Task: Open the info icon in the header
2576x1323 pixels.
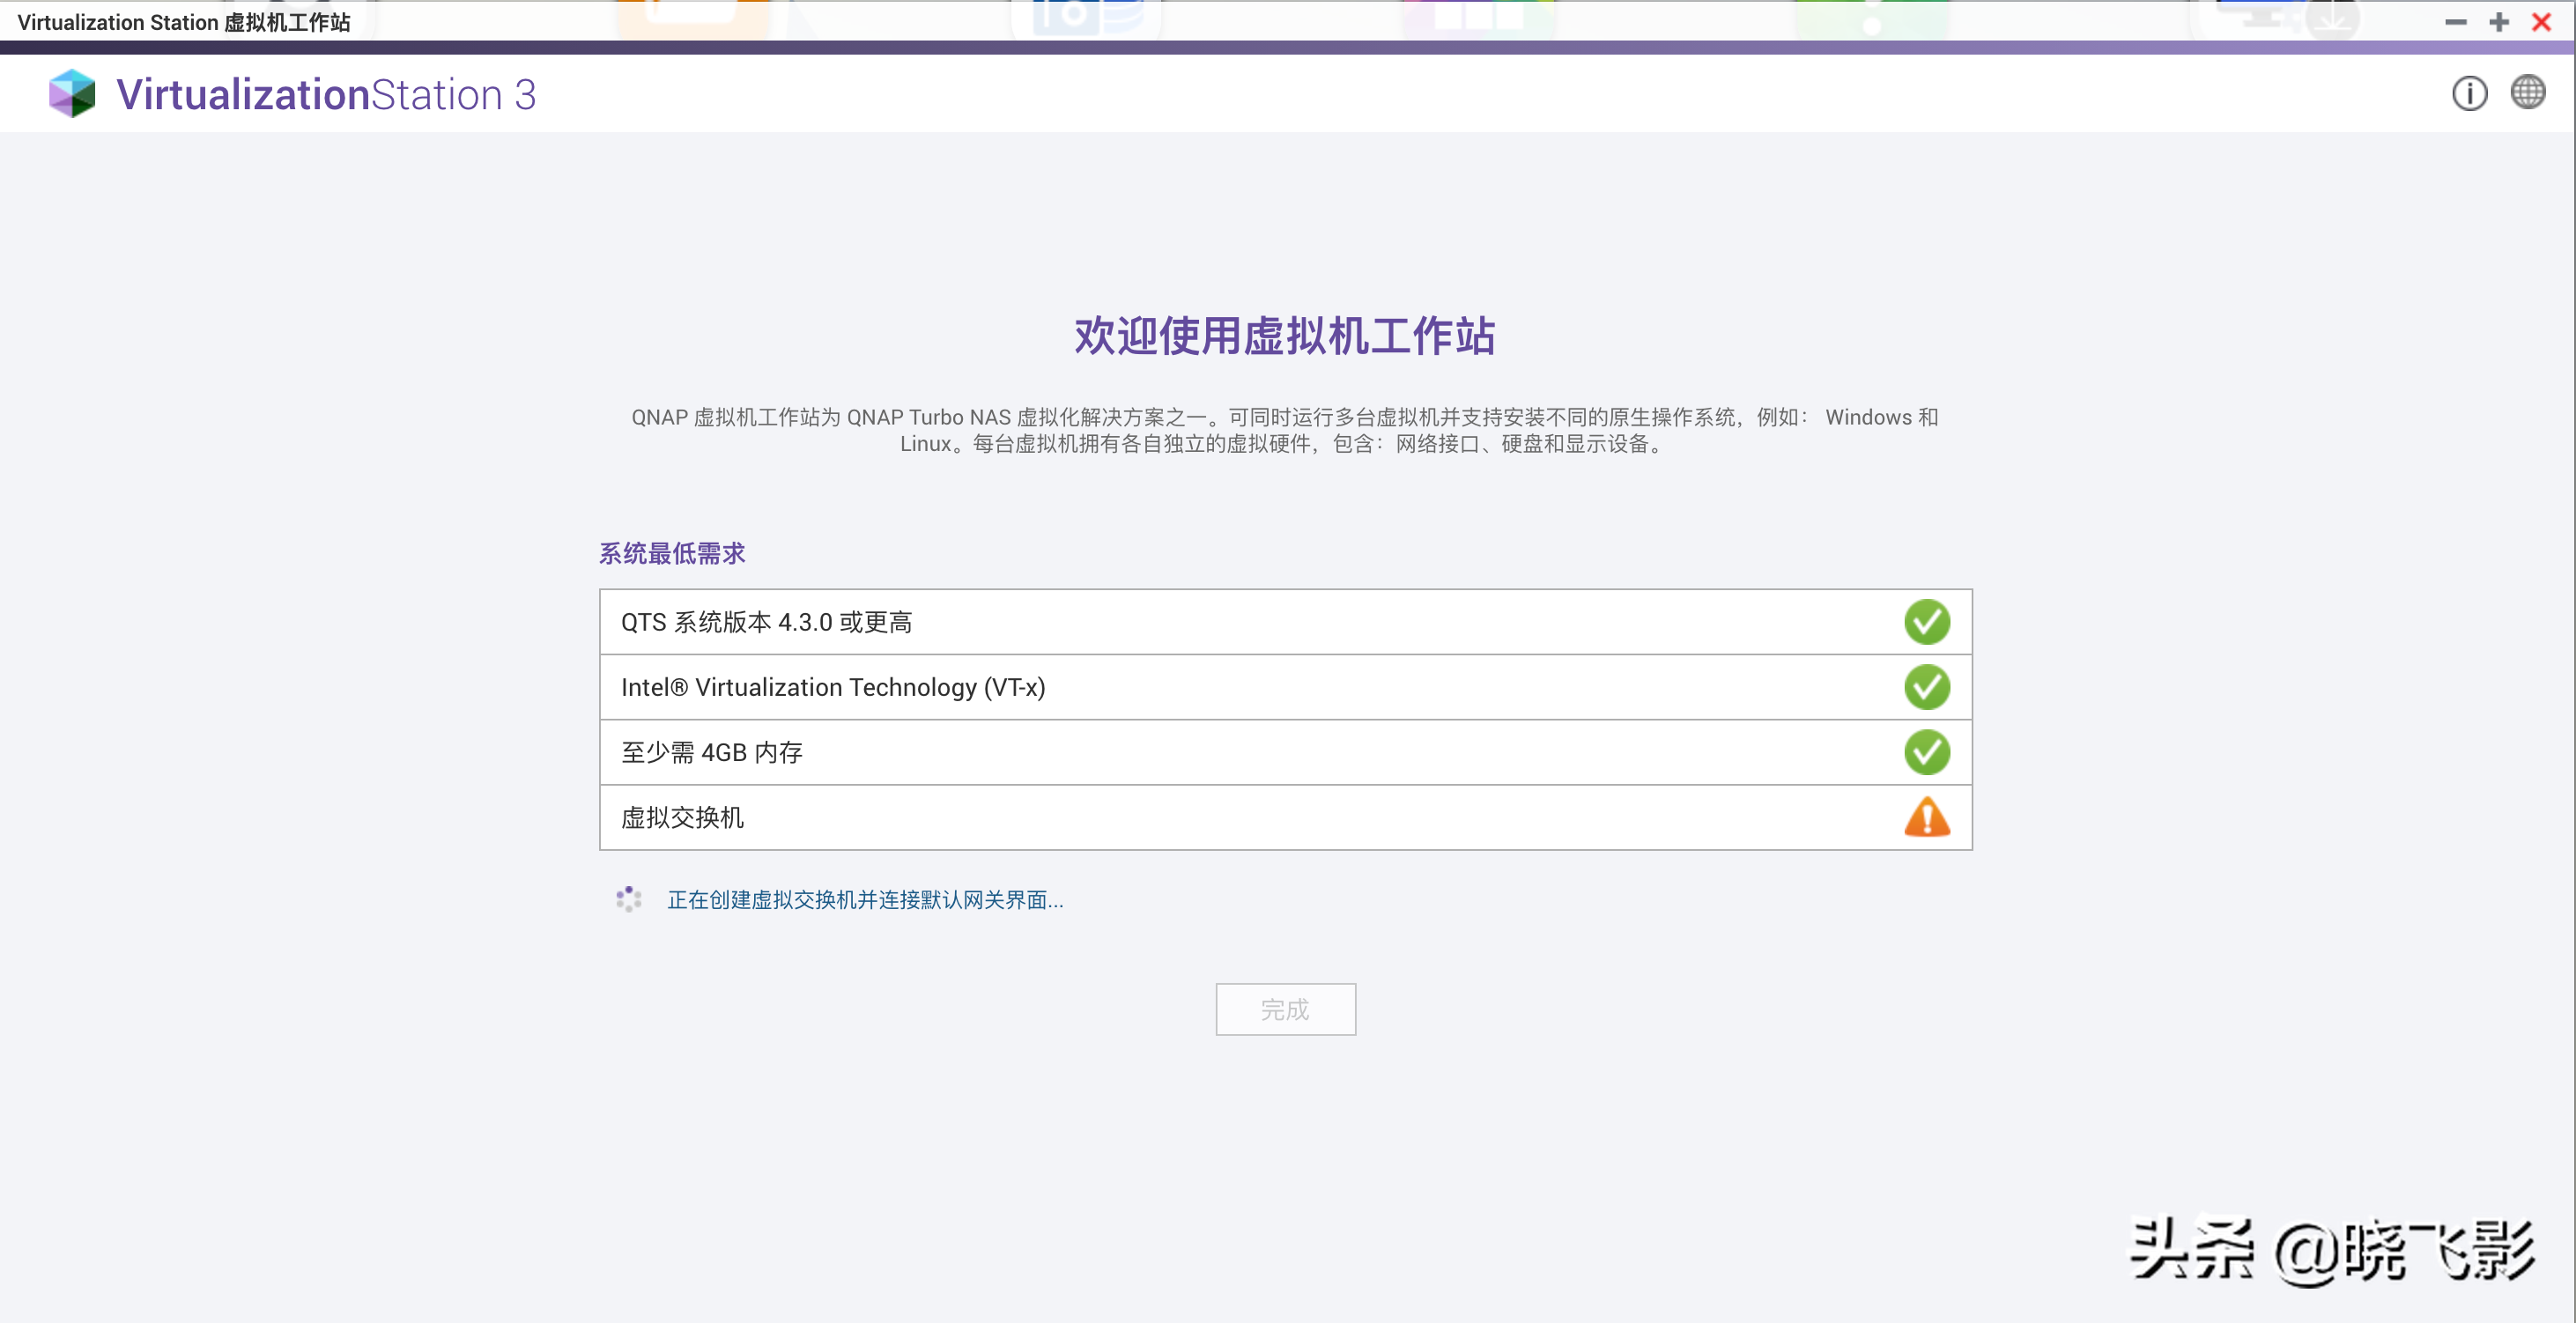Action: [2469, 94]
